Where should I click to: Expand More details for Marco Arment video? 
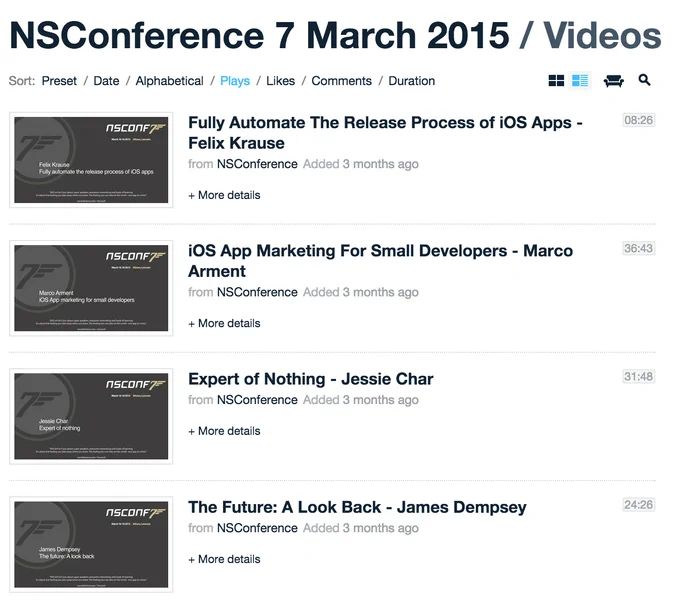(224, 324)
